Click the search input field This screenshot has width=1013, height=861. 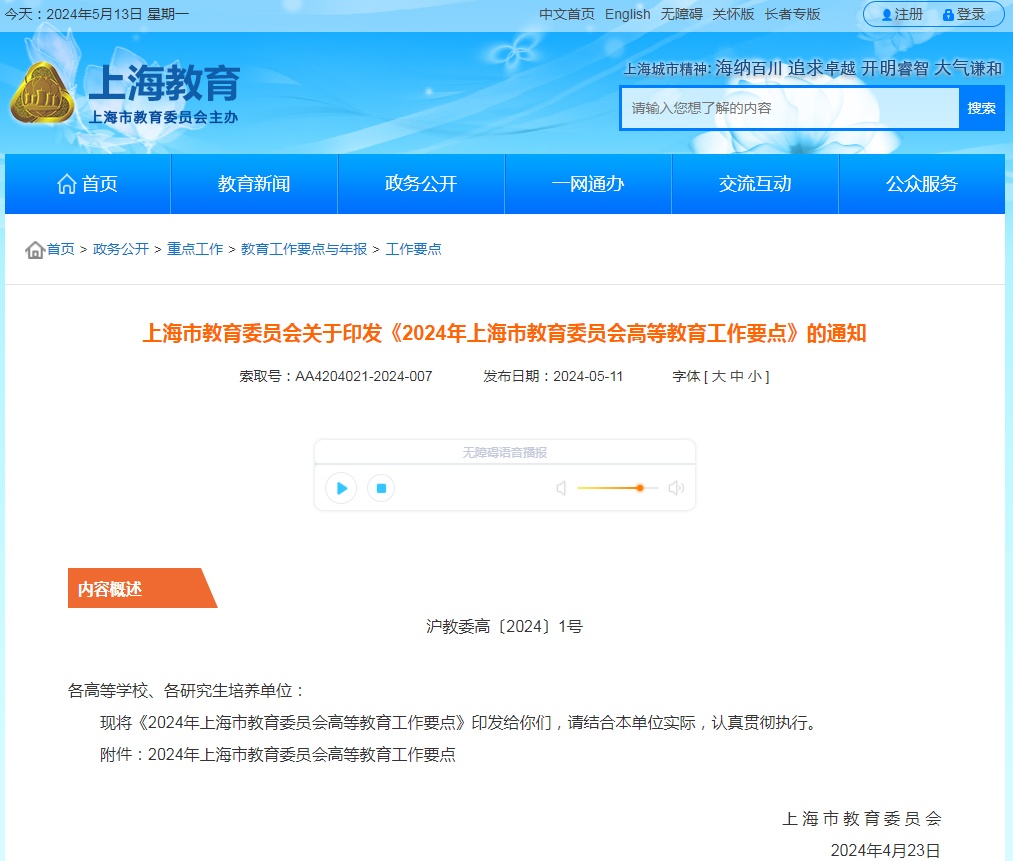790,109
